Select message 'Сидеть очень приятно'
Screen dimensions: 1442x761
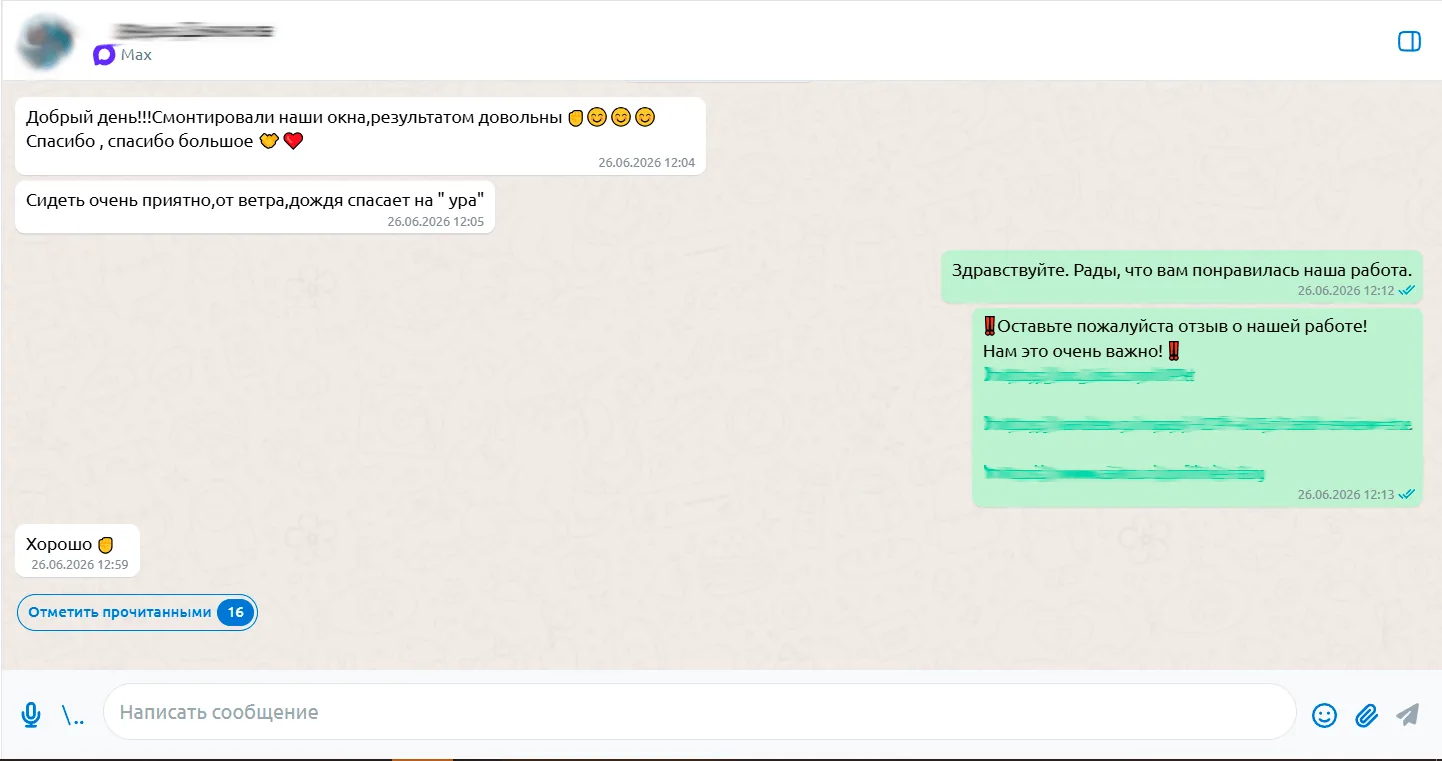(x=255, y=207)
